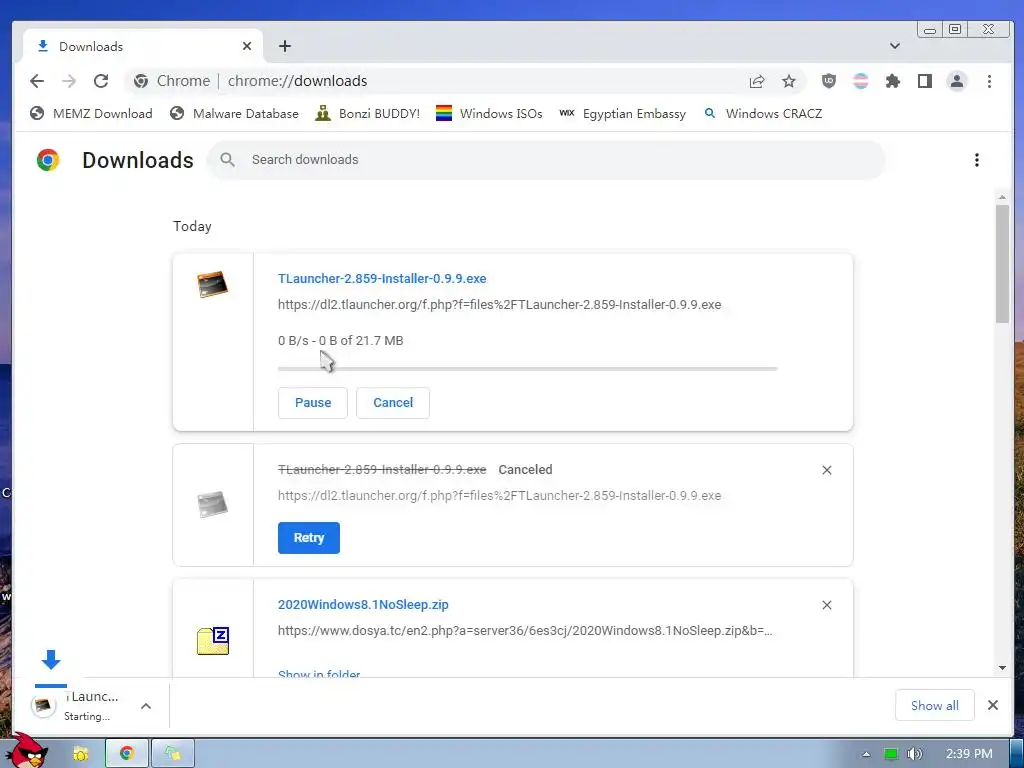
Task: Open the Downloads page three-dot menu
Action: [x=976, y=160]
